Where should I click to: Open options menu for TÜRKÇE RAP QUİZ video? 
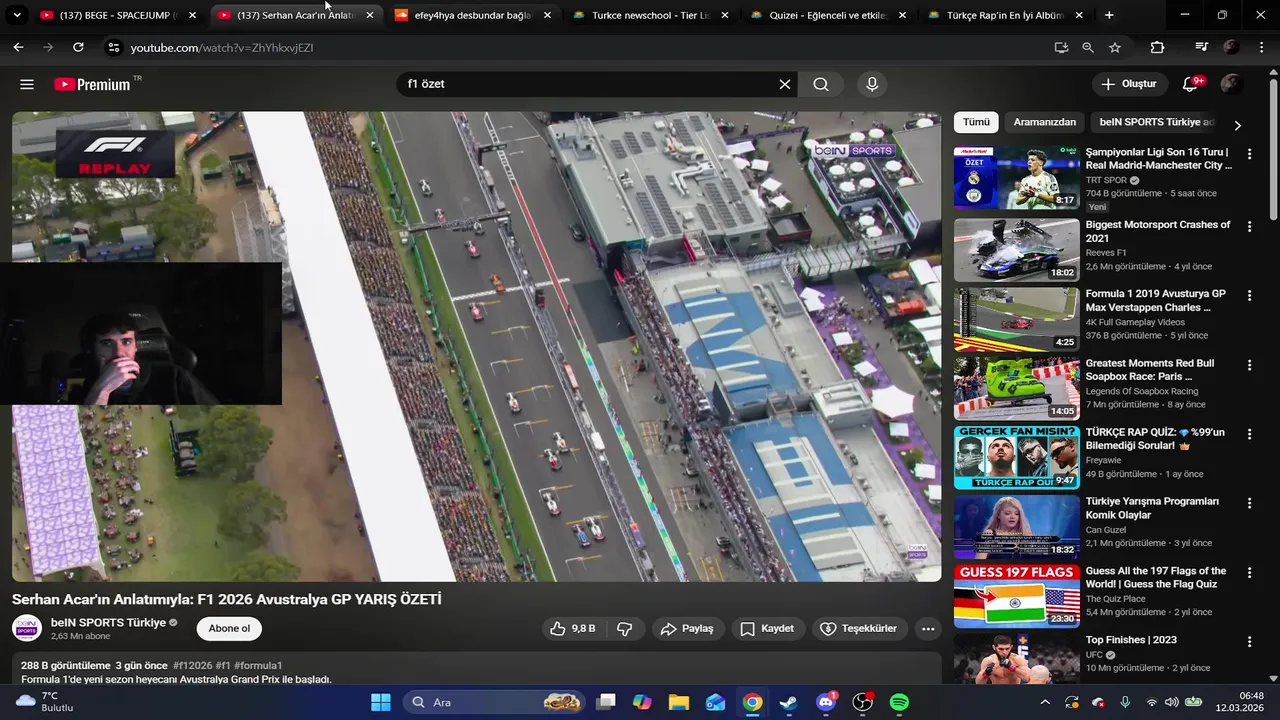[1249, 434]
